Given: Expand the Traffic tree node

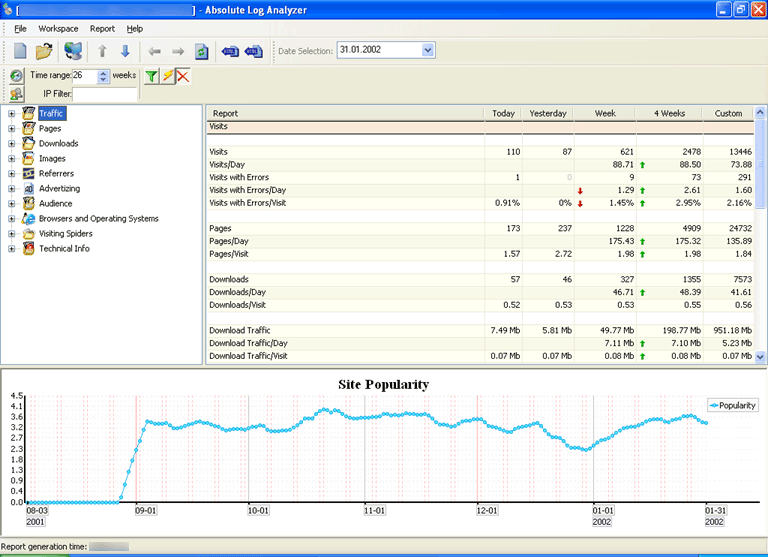Looking at the screenshot, I should (x=11, y=114).
